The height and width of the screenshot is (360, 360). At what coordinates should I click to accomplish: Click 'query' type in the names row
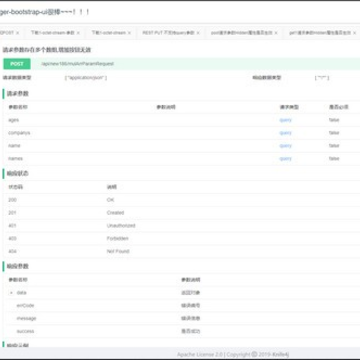pyautogui.click(x=286, y=159)
